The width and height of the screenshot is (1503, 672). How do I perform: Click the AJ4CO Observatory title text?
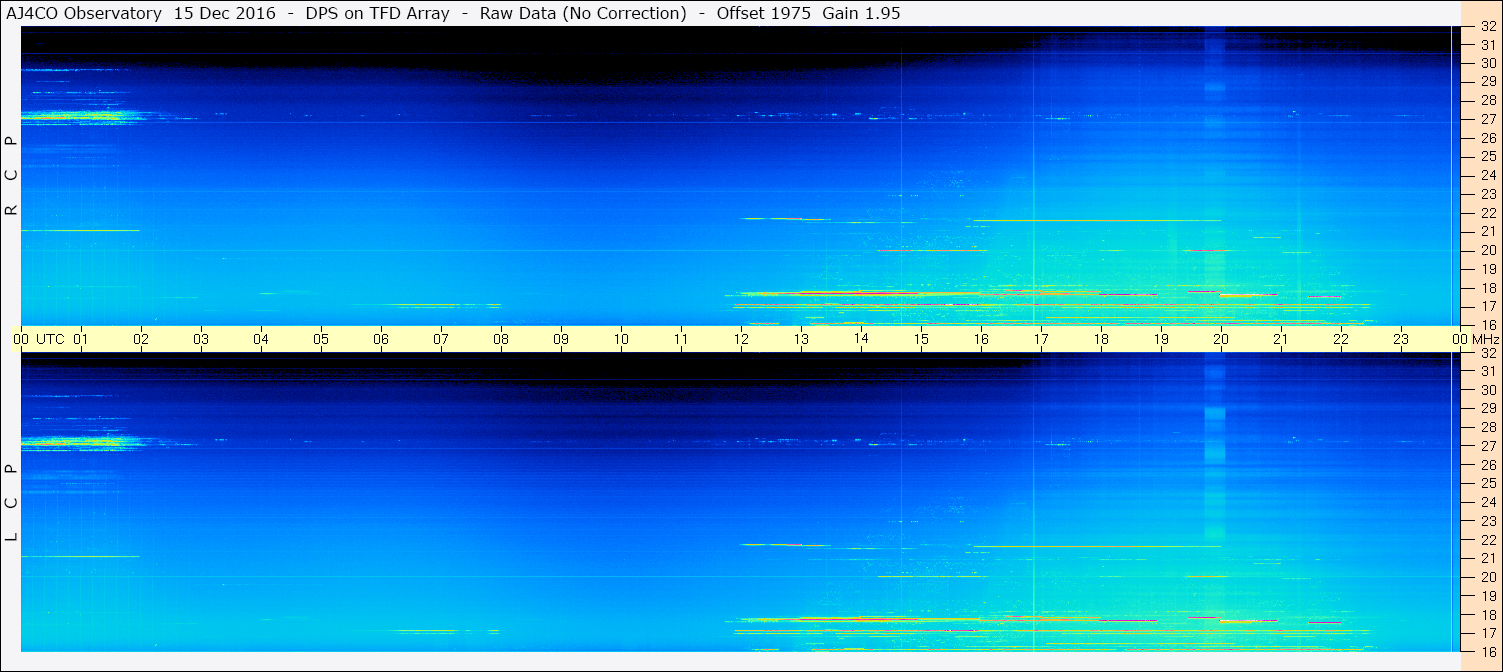[x=83, y=13]
